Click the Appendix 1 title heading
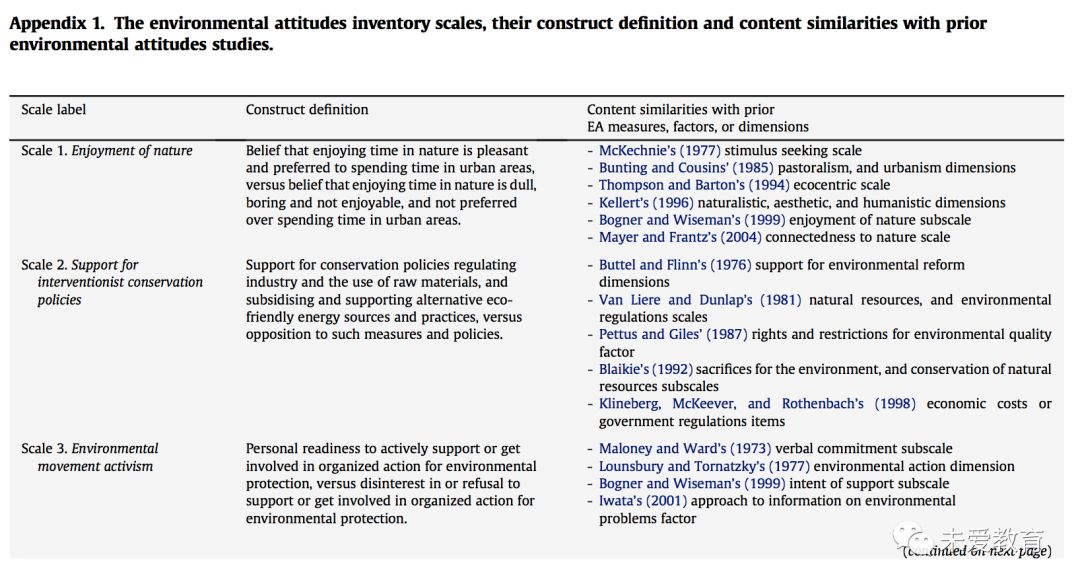 497,34
